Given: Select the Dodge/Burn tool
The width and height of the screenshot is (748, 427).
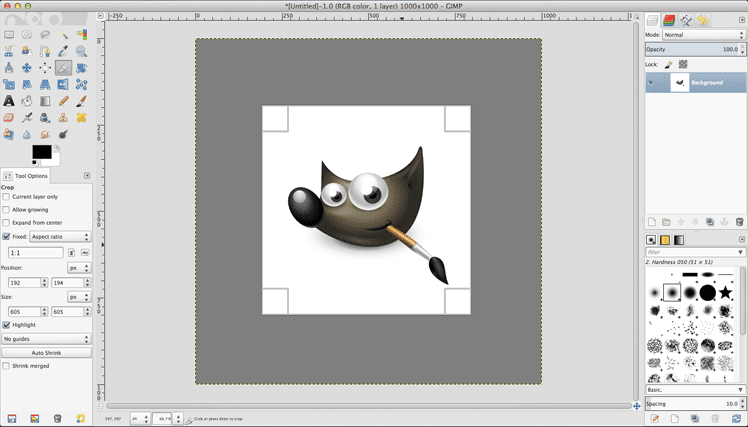Looking at the screenshot, I should click(x=63, y=135).
